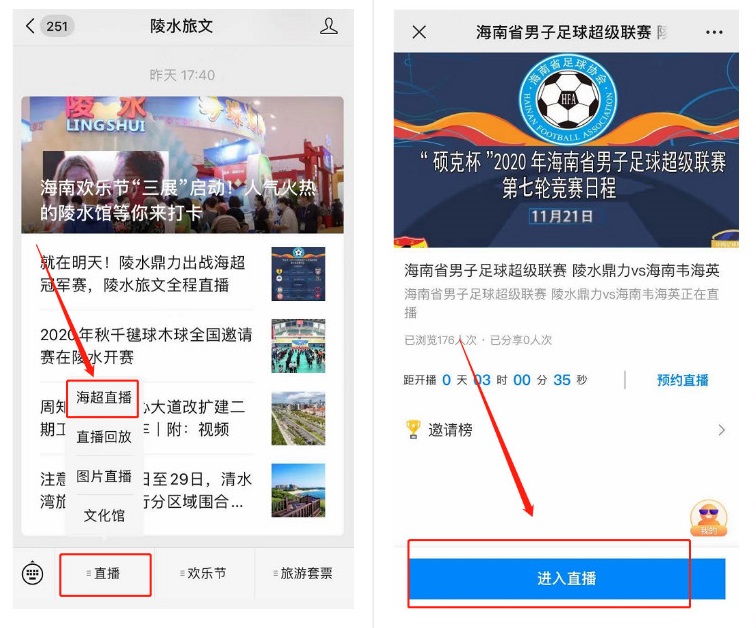Viewport: 756px width, 628px height.
Task: Close the live page with X icon
Action: (x=419, y=32)
